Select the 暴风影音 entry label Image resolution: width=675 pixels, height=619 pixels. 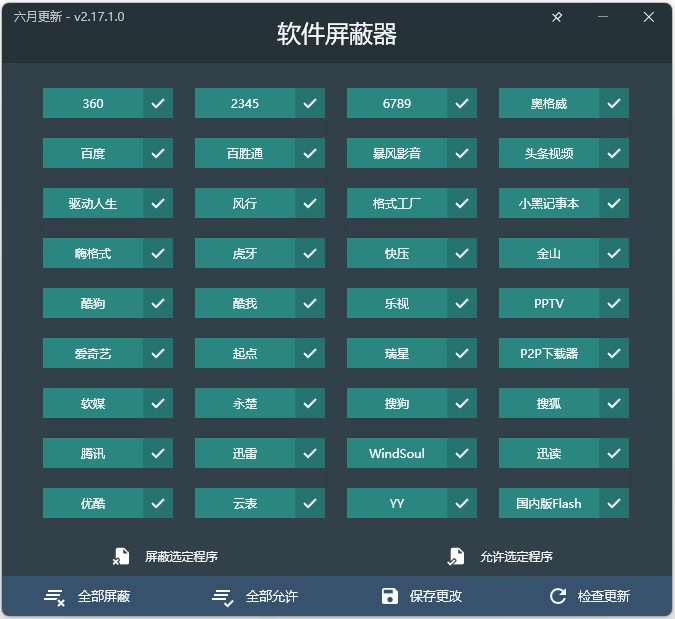coord(397,153)
